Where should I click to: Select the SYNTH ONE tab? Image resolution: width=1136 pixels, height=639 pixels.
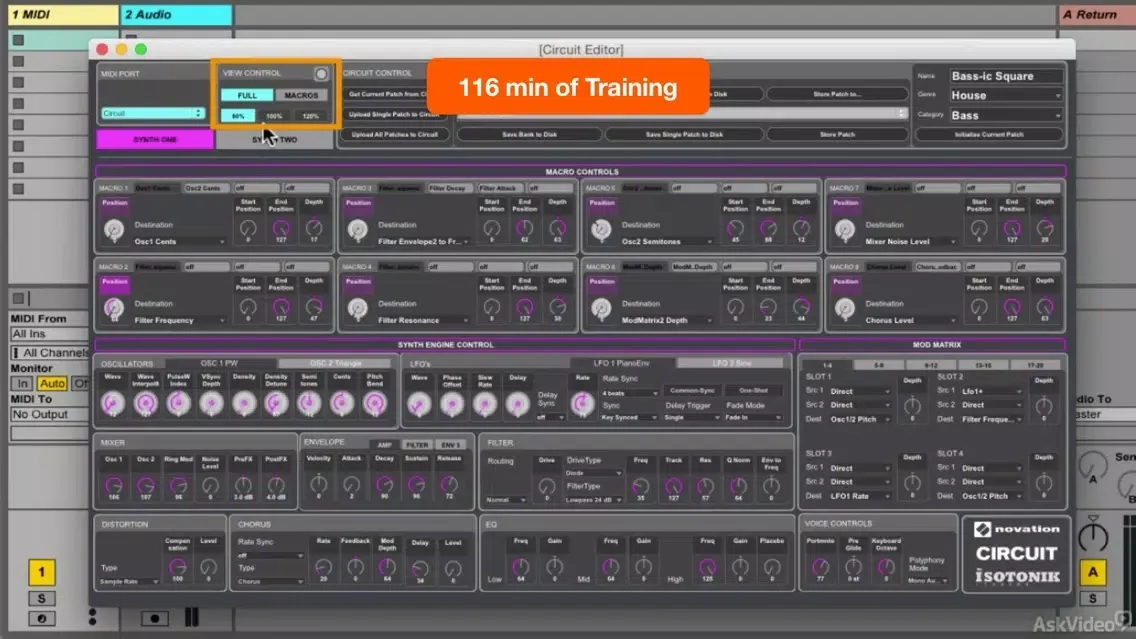click(155, 139)
